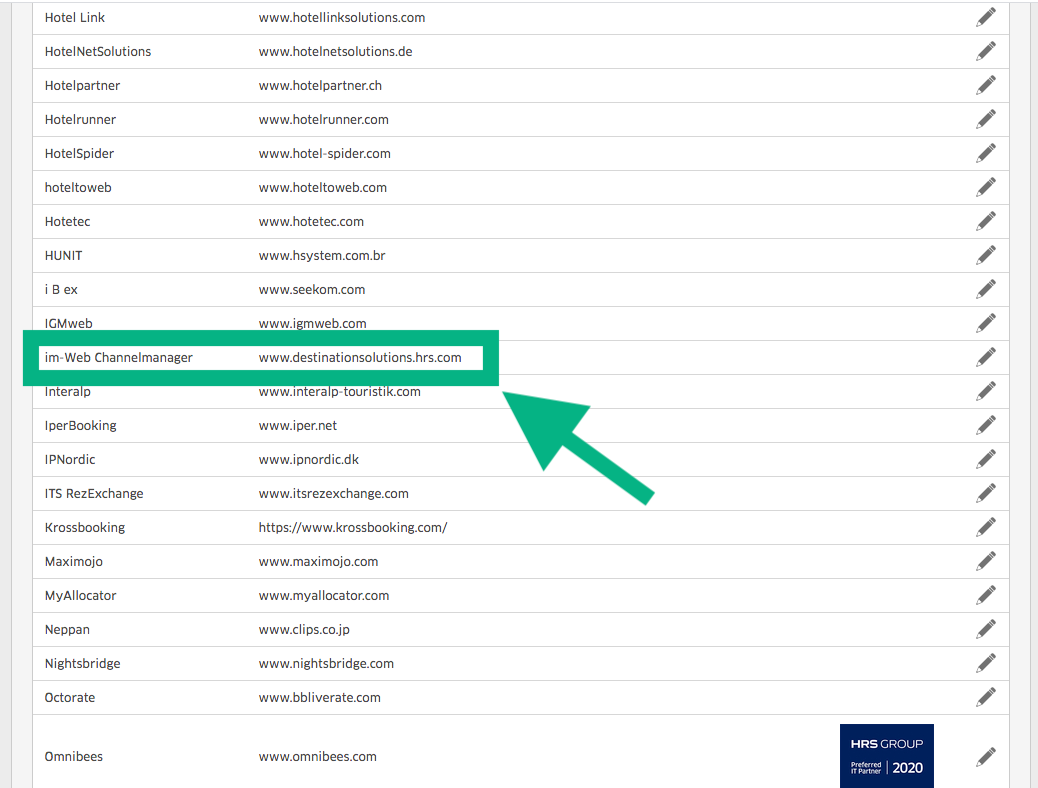Open edit pencil for Hotelrunner
Screen dimensions: 1038x788
tap(986, 119)
